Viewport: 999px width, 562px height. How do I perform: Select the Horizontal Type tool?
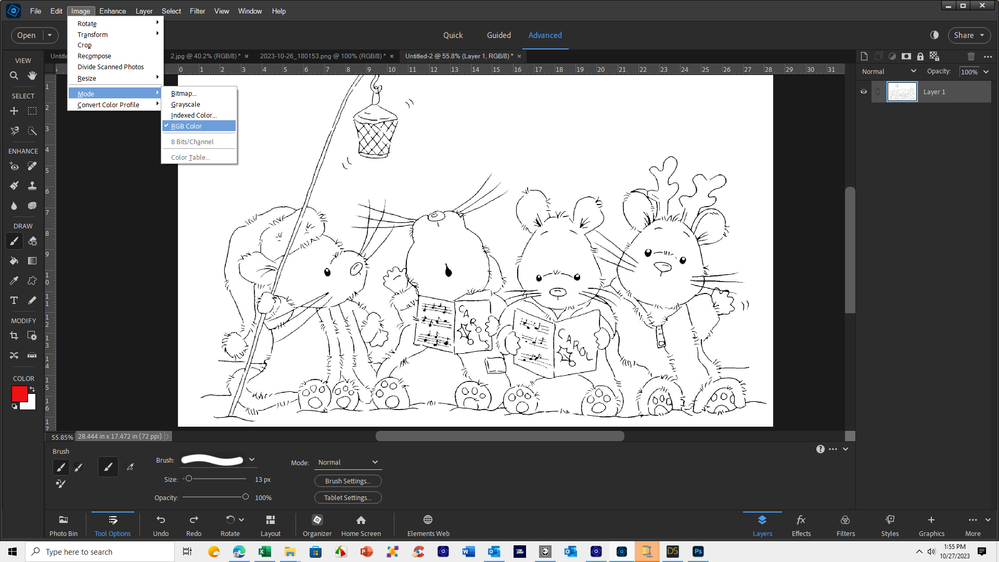tap(14, 300)
